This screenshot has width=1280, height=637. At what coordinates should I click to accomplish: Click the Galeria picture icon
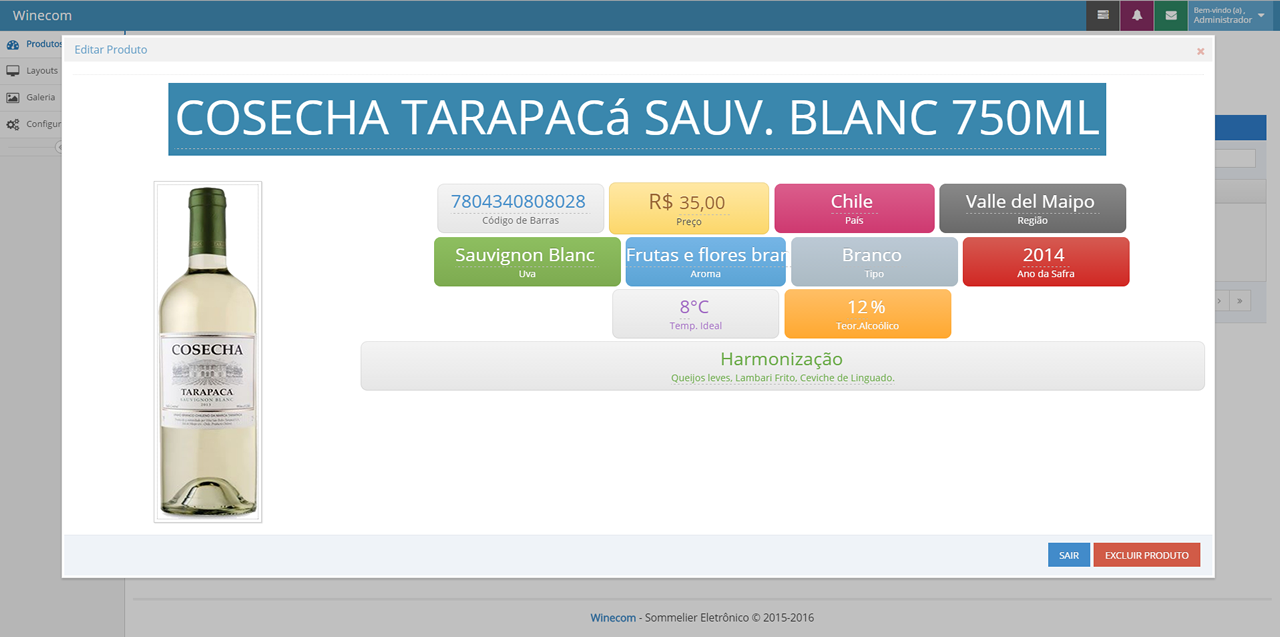(x=13, y=98)
